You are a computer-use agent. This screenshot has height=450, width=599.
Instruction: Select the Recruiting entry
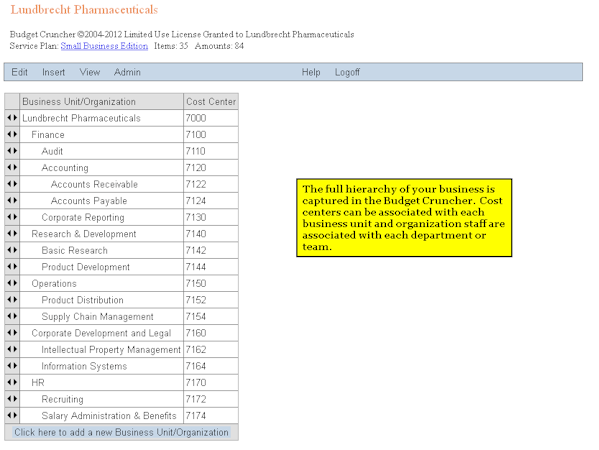click(x=62, y=399)
